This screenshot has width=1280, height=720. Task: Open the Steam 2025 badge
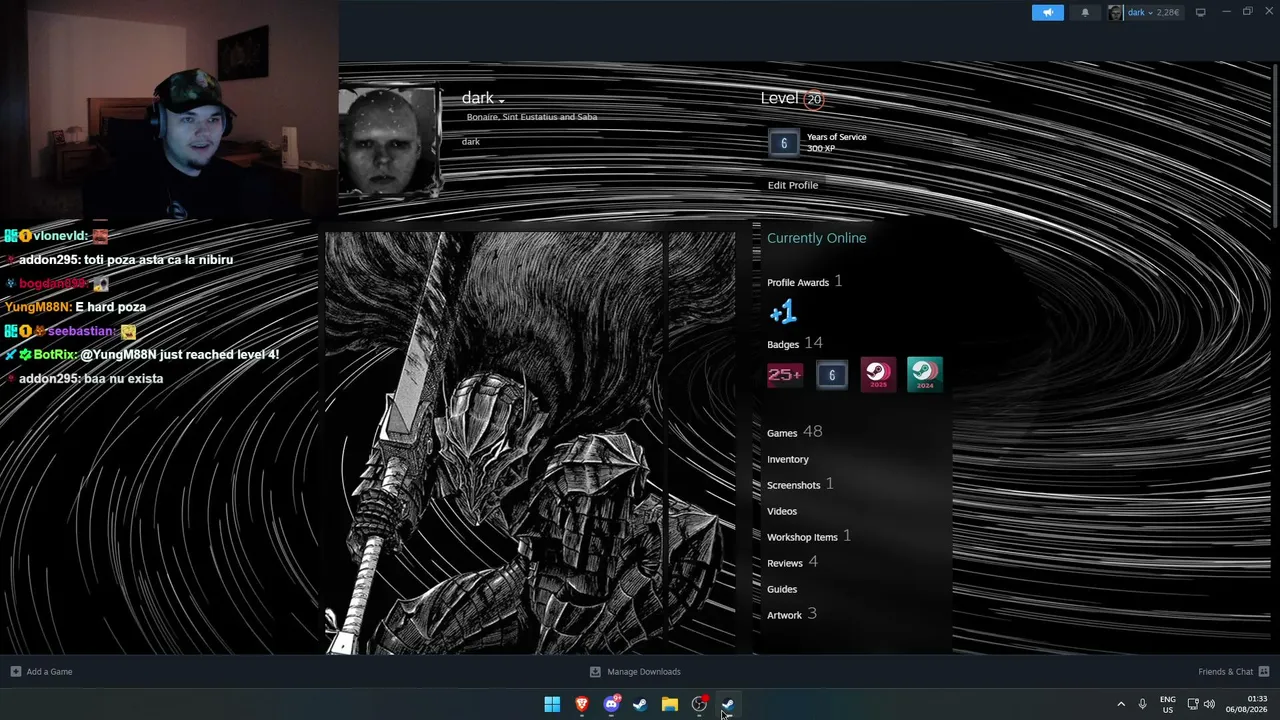878,375
